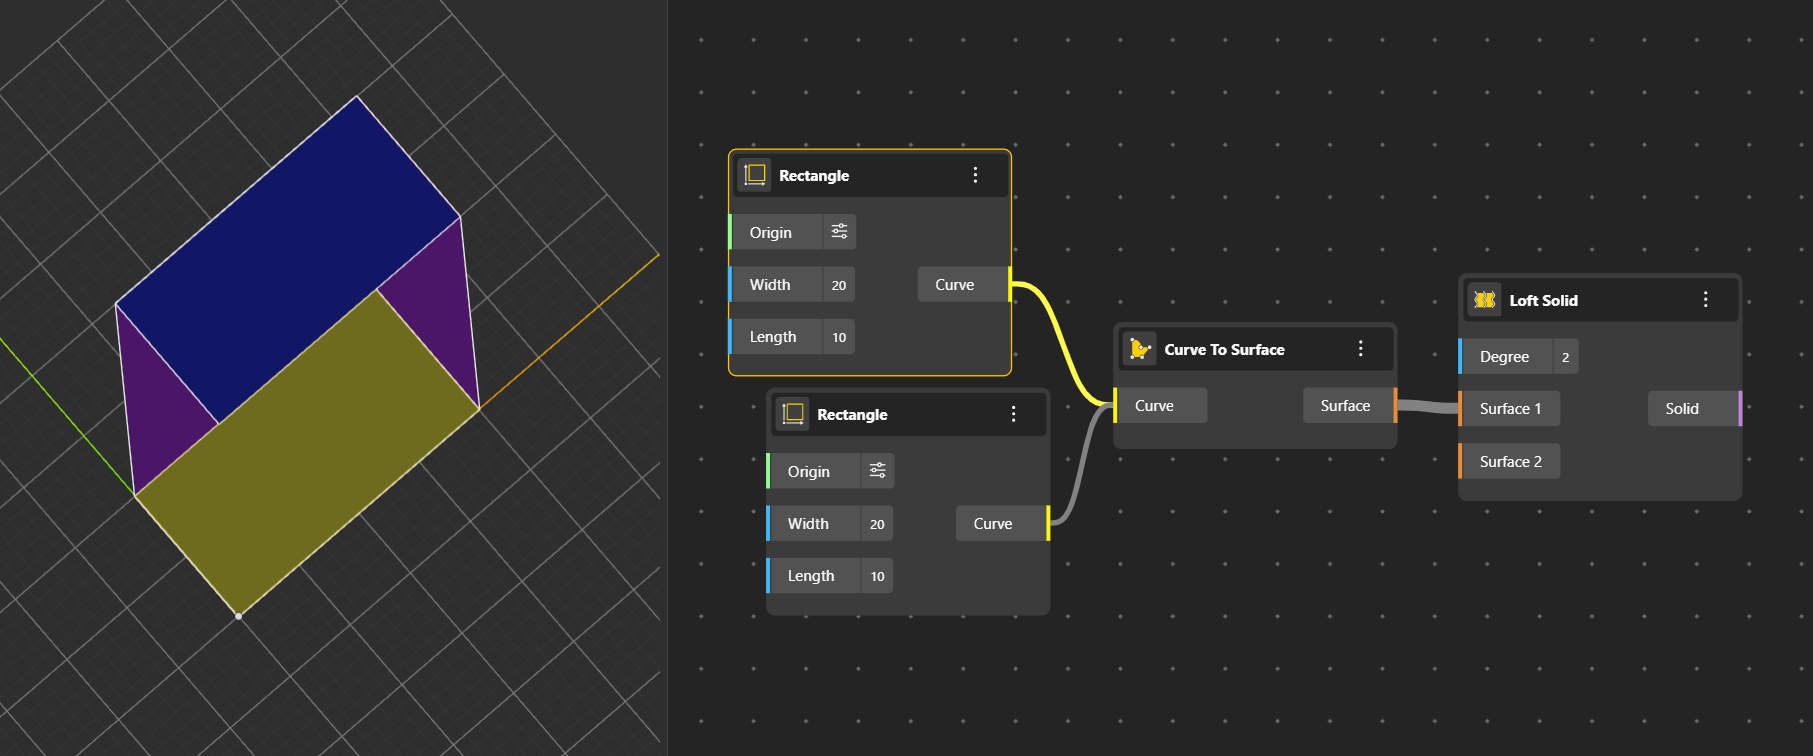Click the white vertex point on the solid
The height and width of the screenshot is (756, 1813).
tap(238, 616)
